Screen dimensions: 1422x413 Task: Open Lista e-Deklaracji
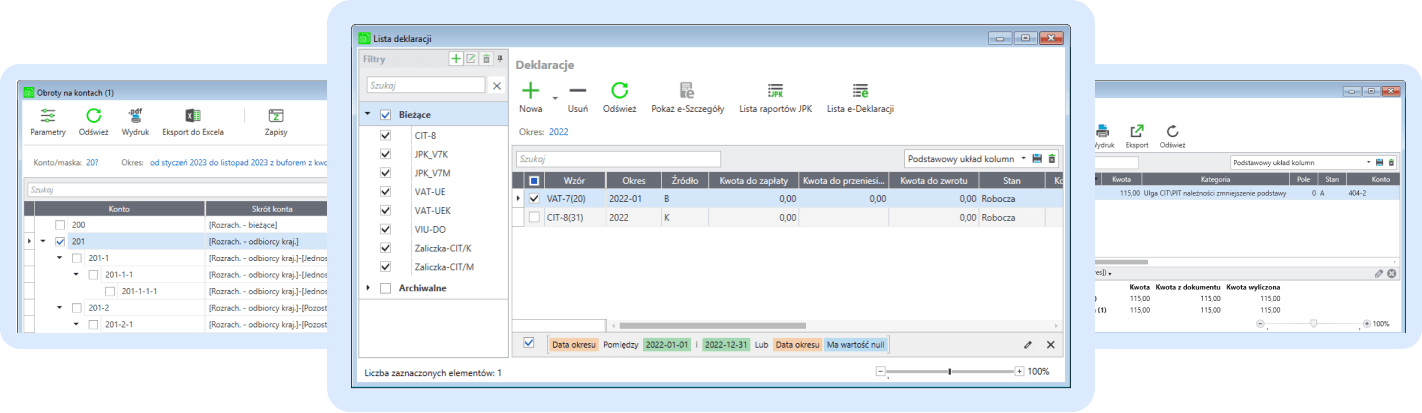pos(859,91)
